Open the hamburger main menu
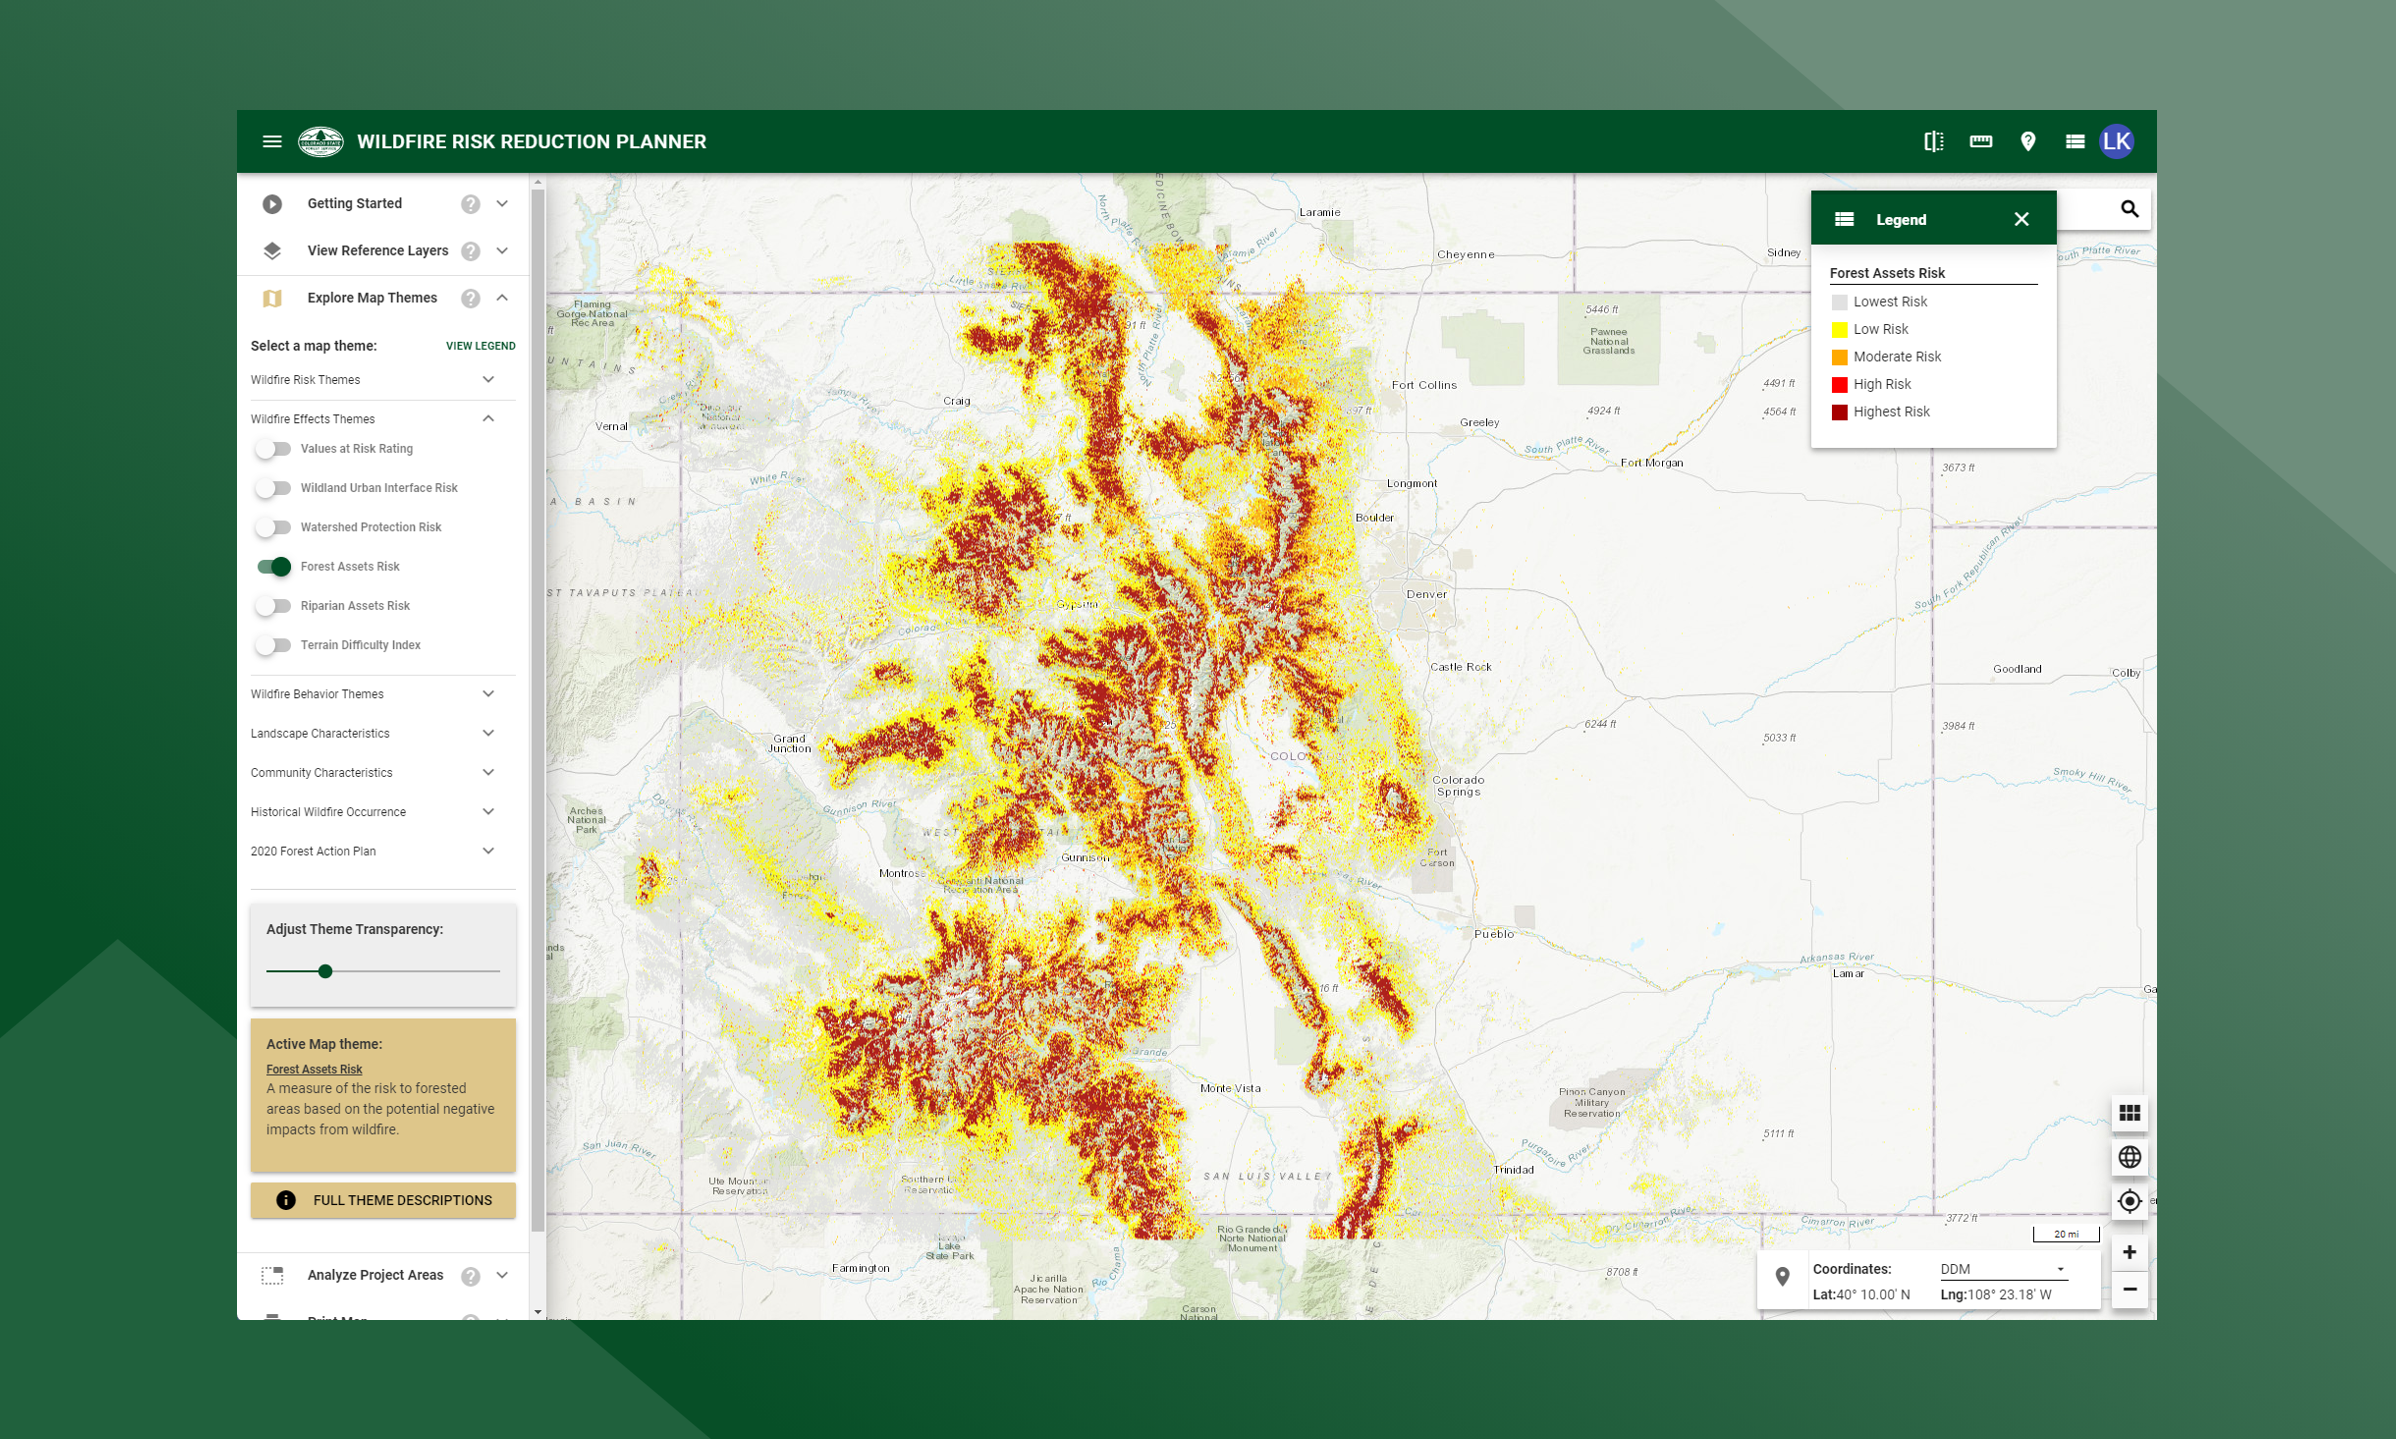 (x=272, y=142)
